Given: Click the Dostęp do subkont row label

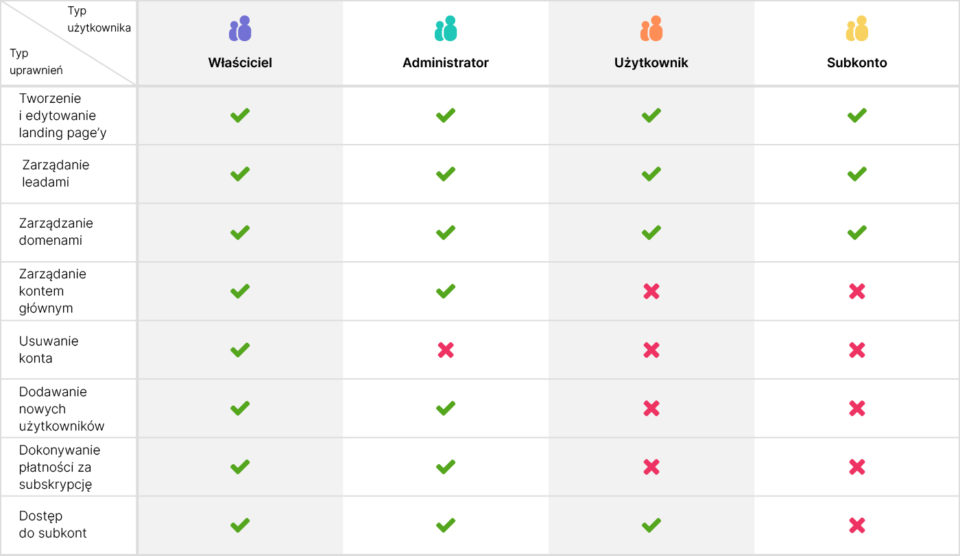Looking at the screenshot, I should coord(53,525).
